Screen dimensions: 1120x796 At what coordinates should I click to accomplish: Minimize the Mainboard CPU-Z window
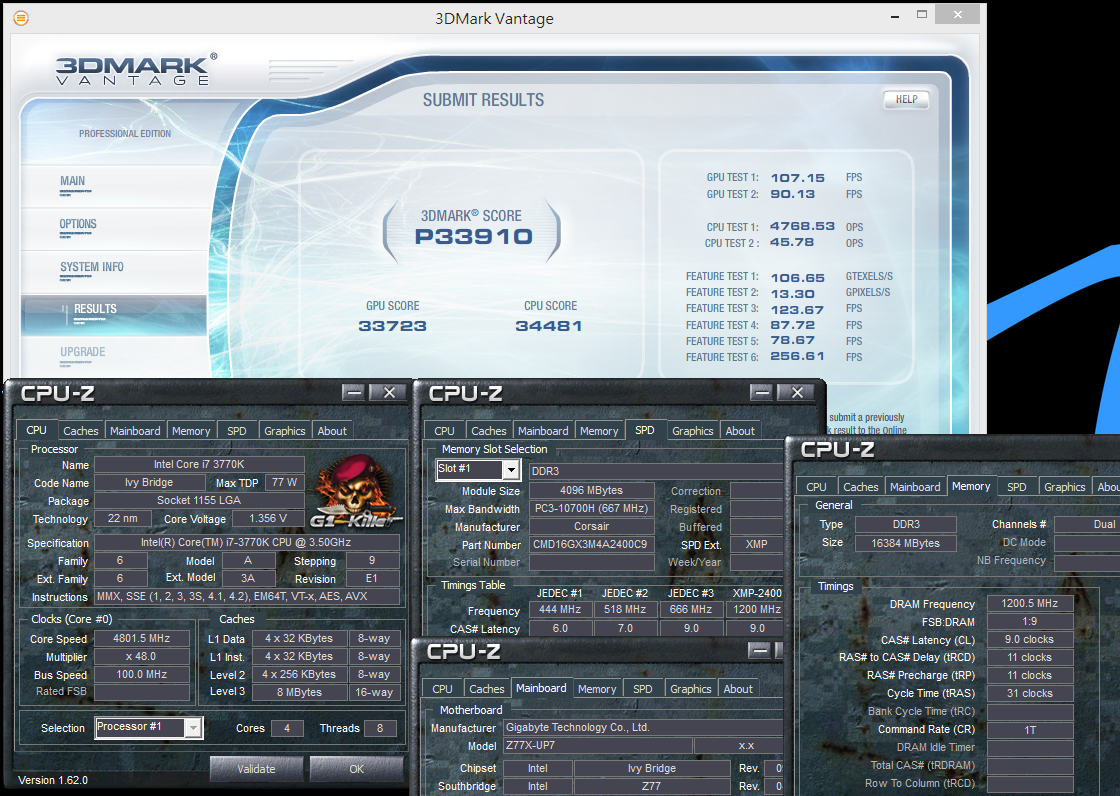click(x=759, y=650)
